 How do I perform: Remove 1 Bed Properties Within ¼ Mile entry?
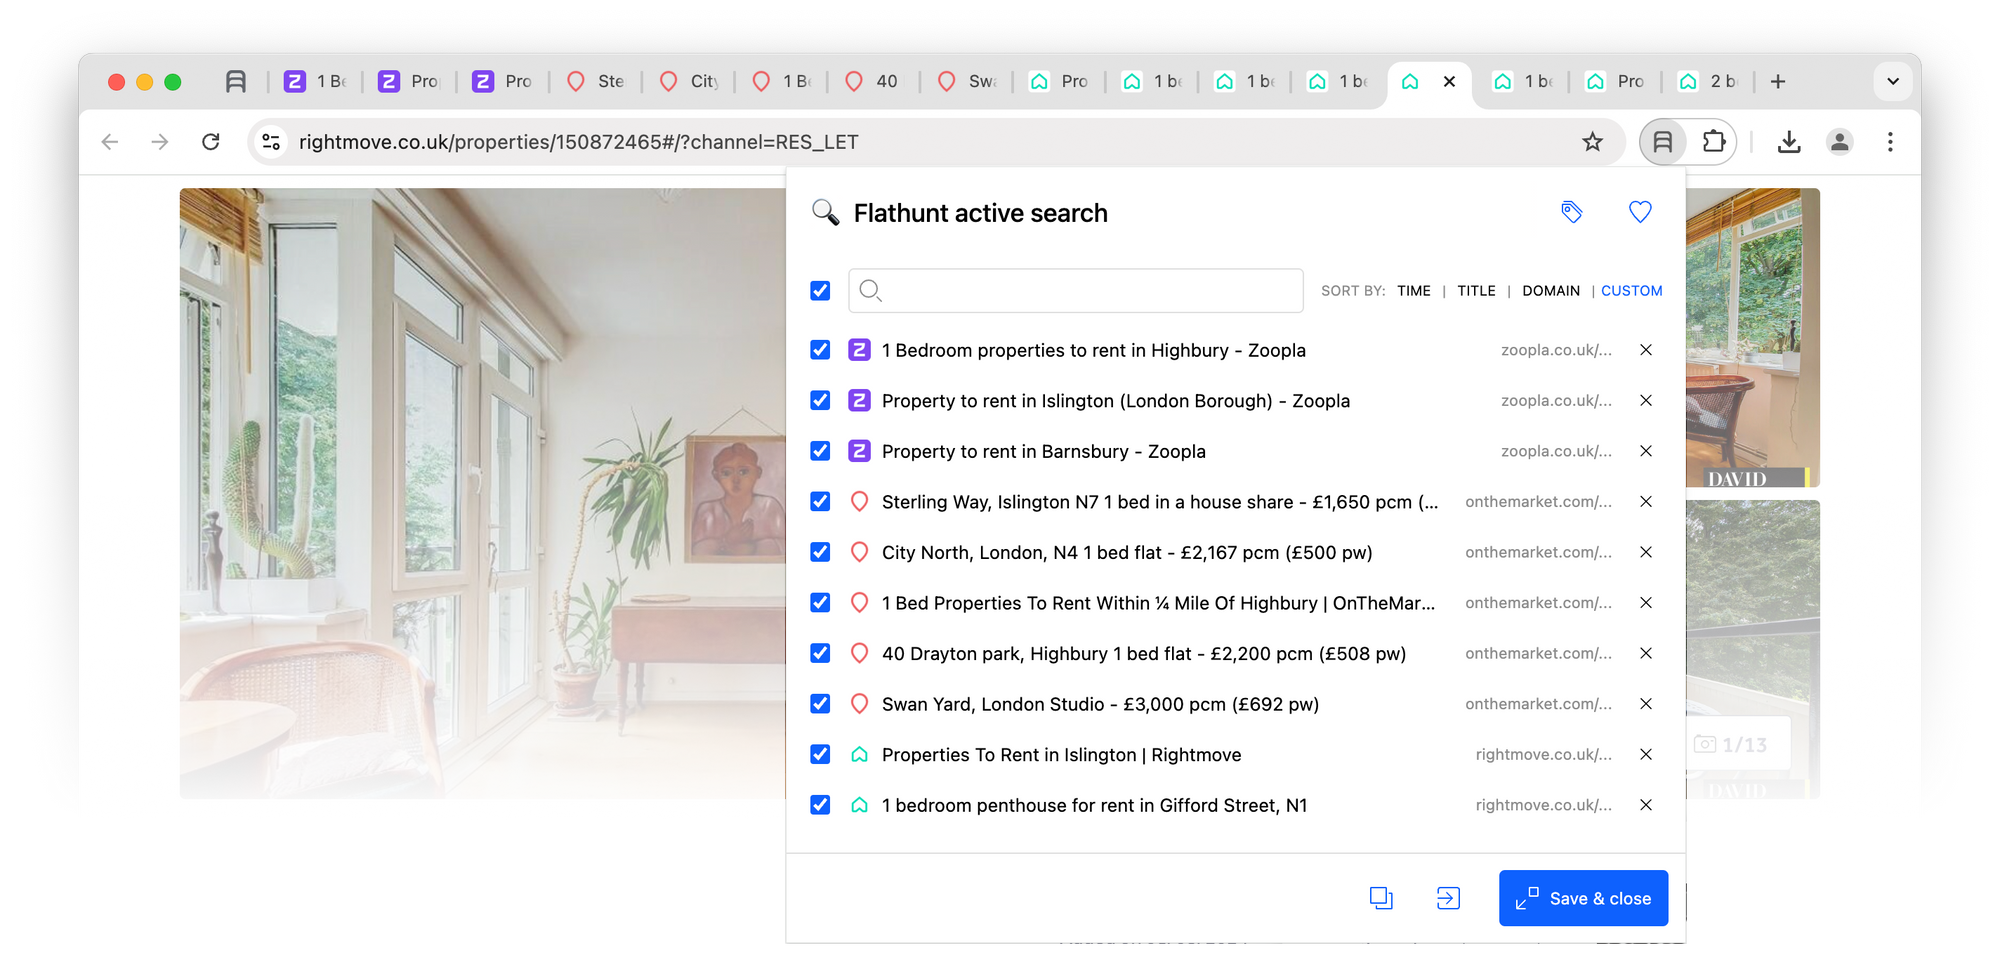click(1646, 602)
